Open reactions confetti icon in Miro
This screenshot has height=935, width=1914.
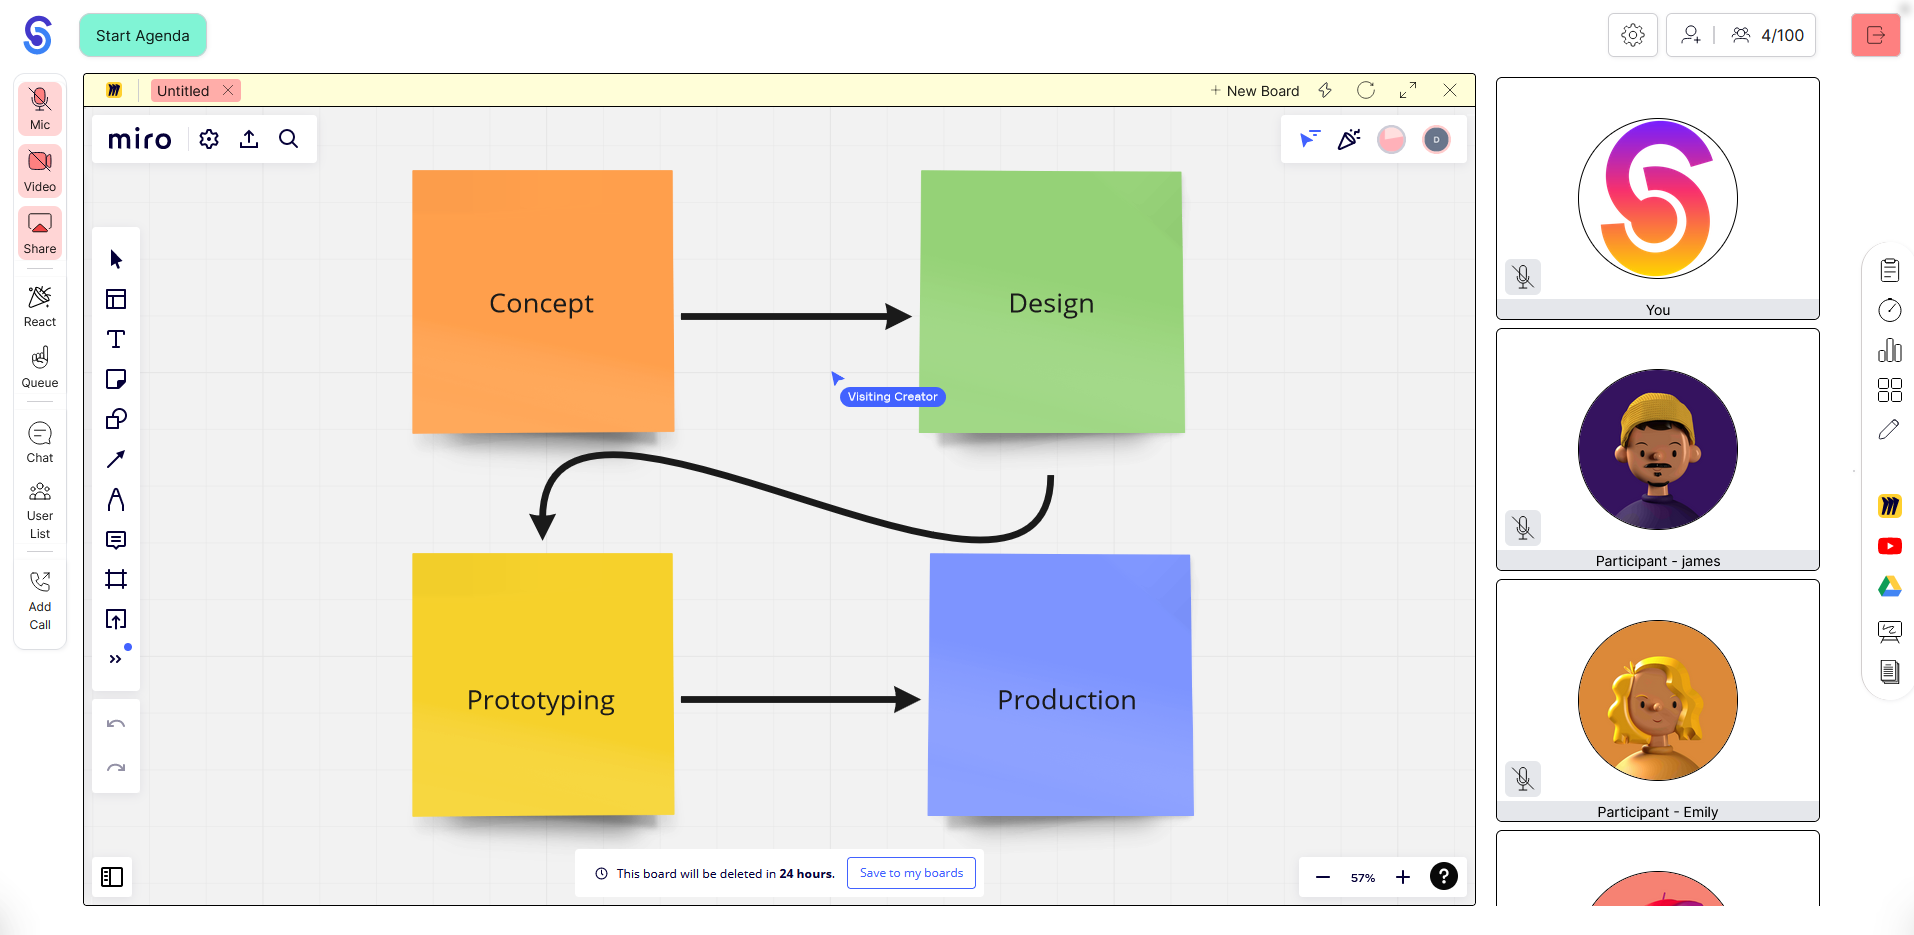click(1350, 139)
